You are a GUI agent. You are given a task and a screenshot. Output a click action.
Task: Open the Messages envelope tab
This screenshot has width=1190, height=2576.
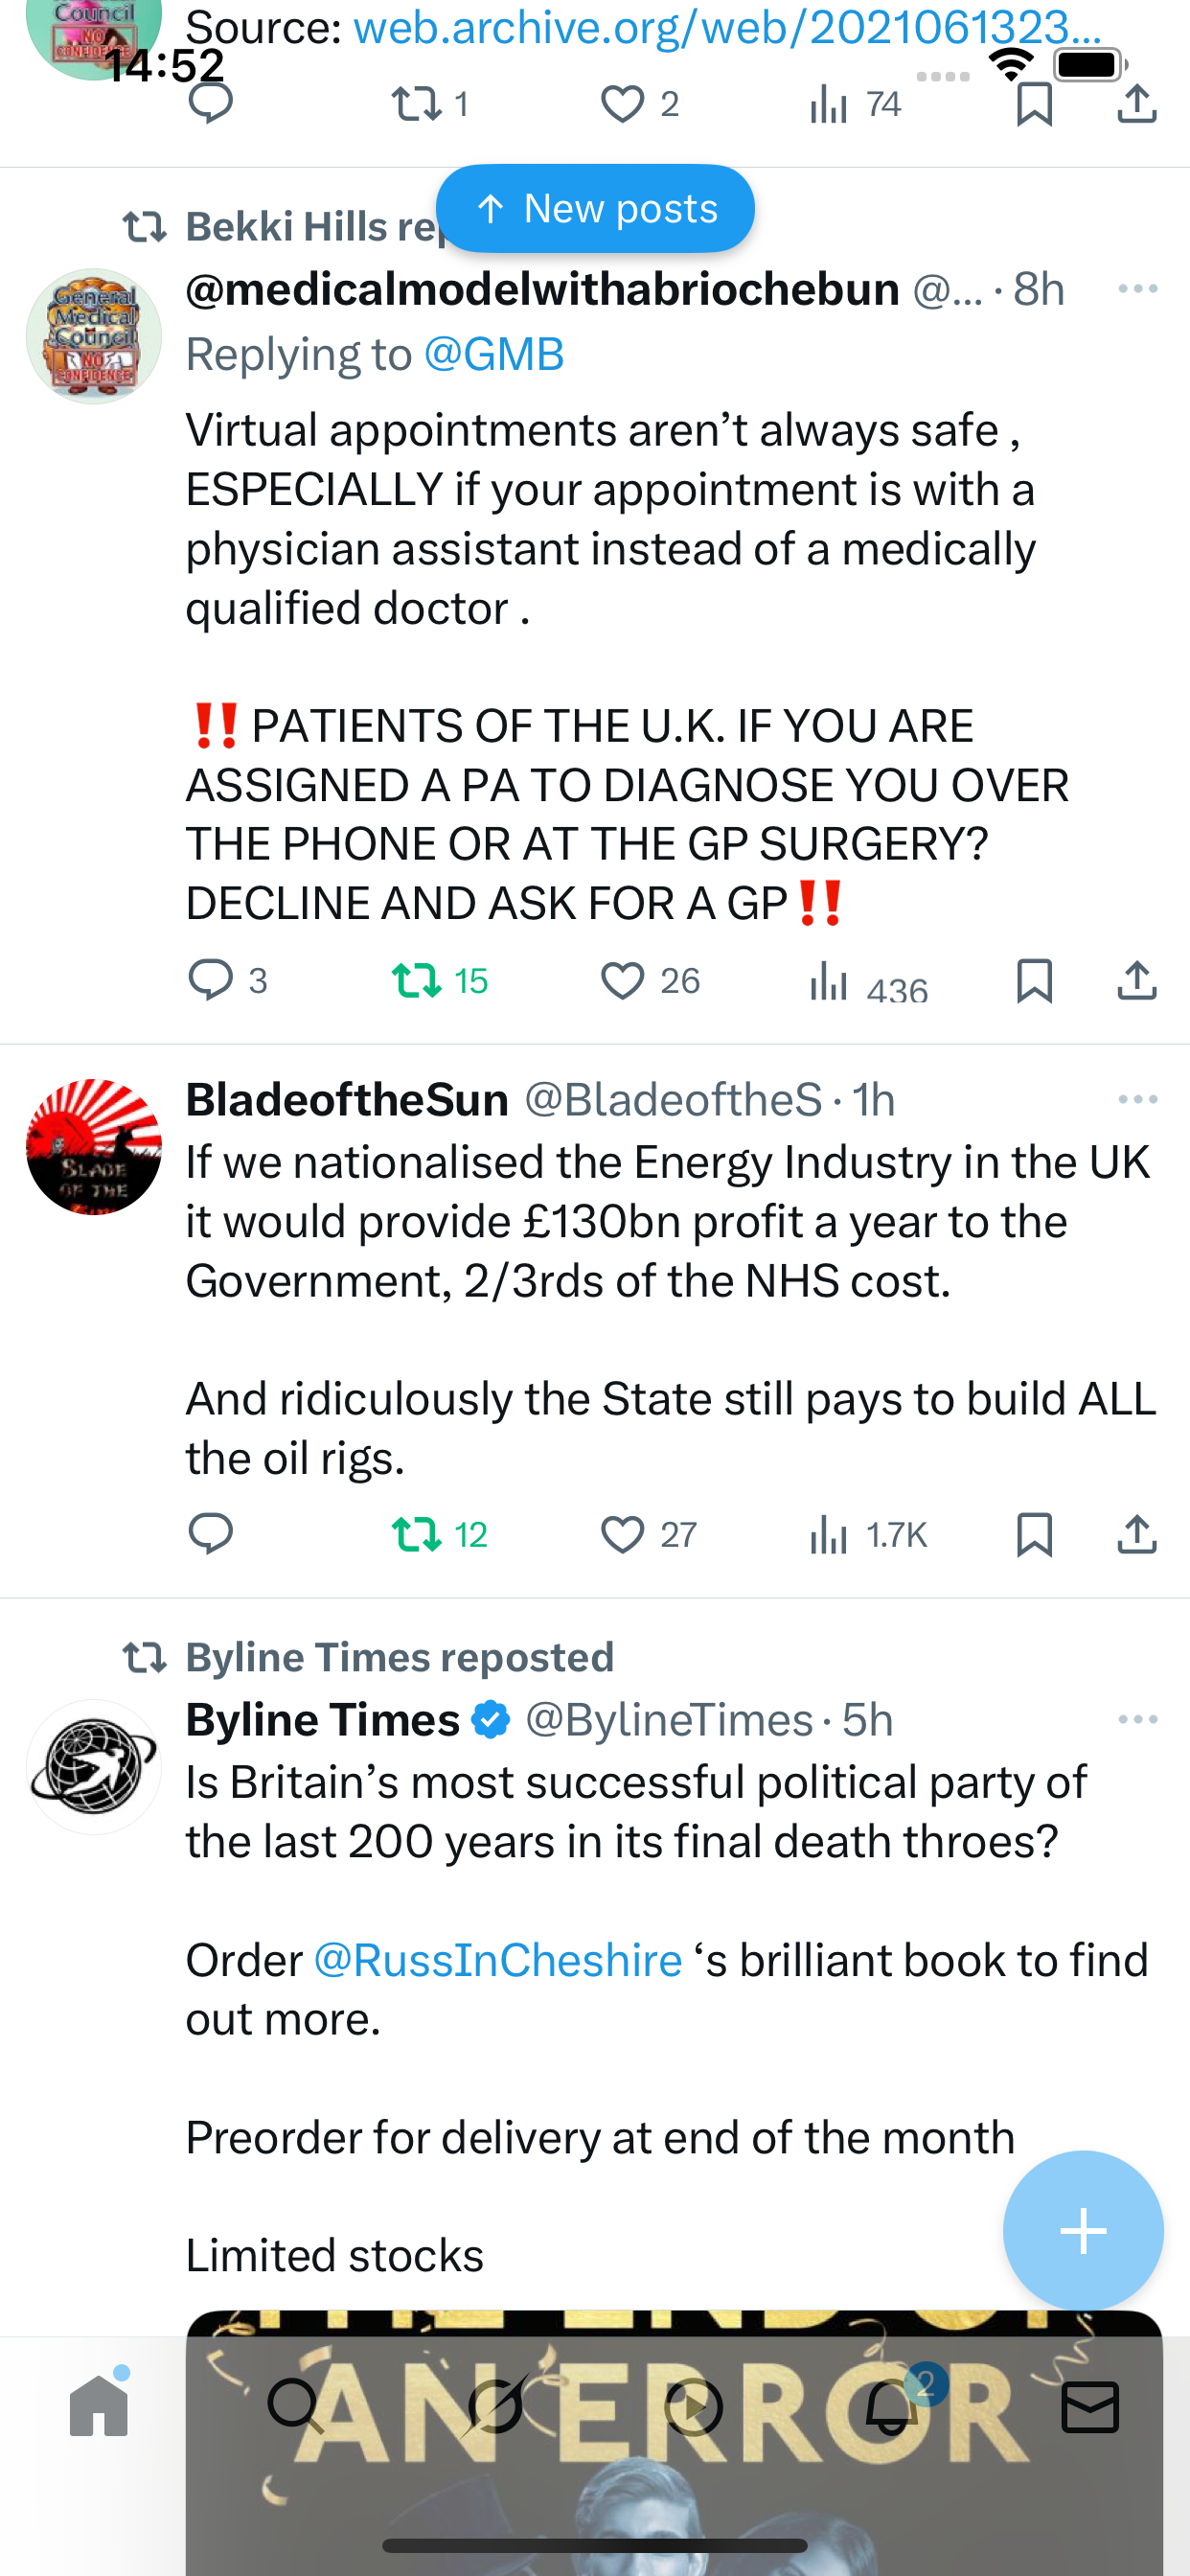1090,2406
